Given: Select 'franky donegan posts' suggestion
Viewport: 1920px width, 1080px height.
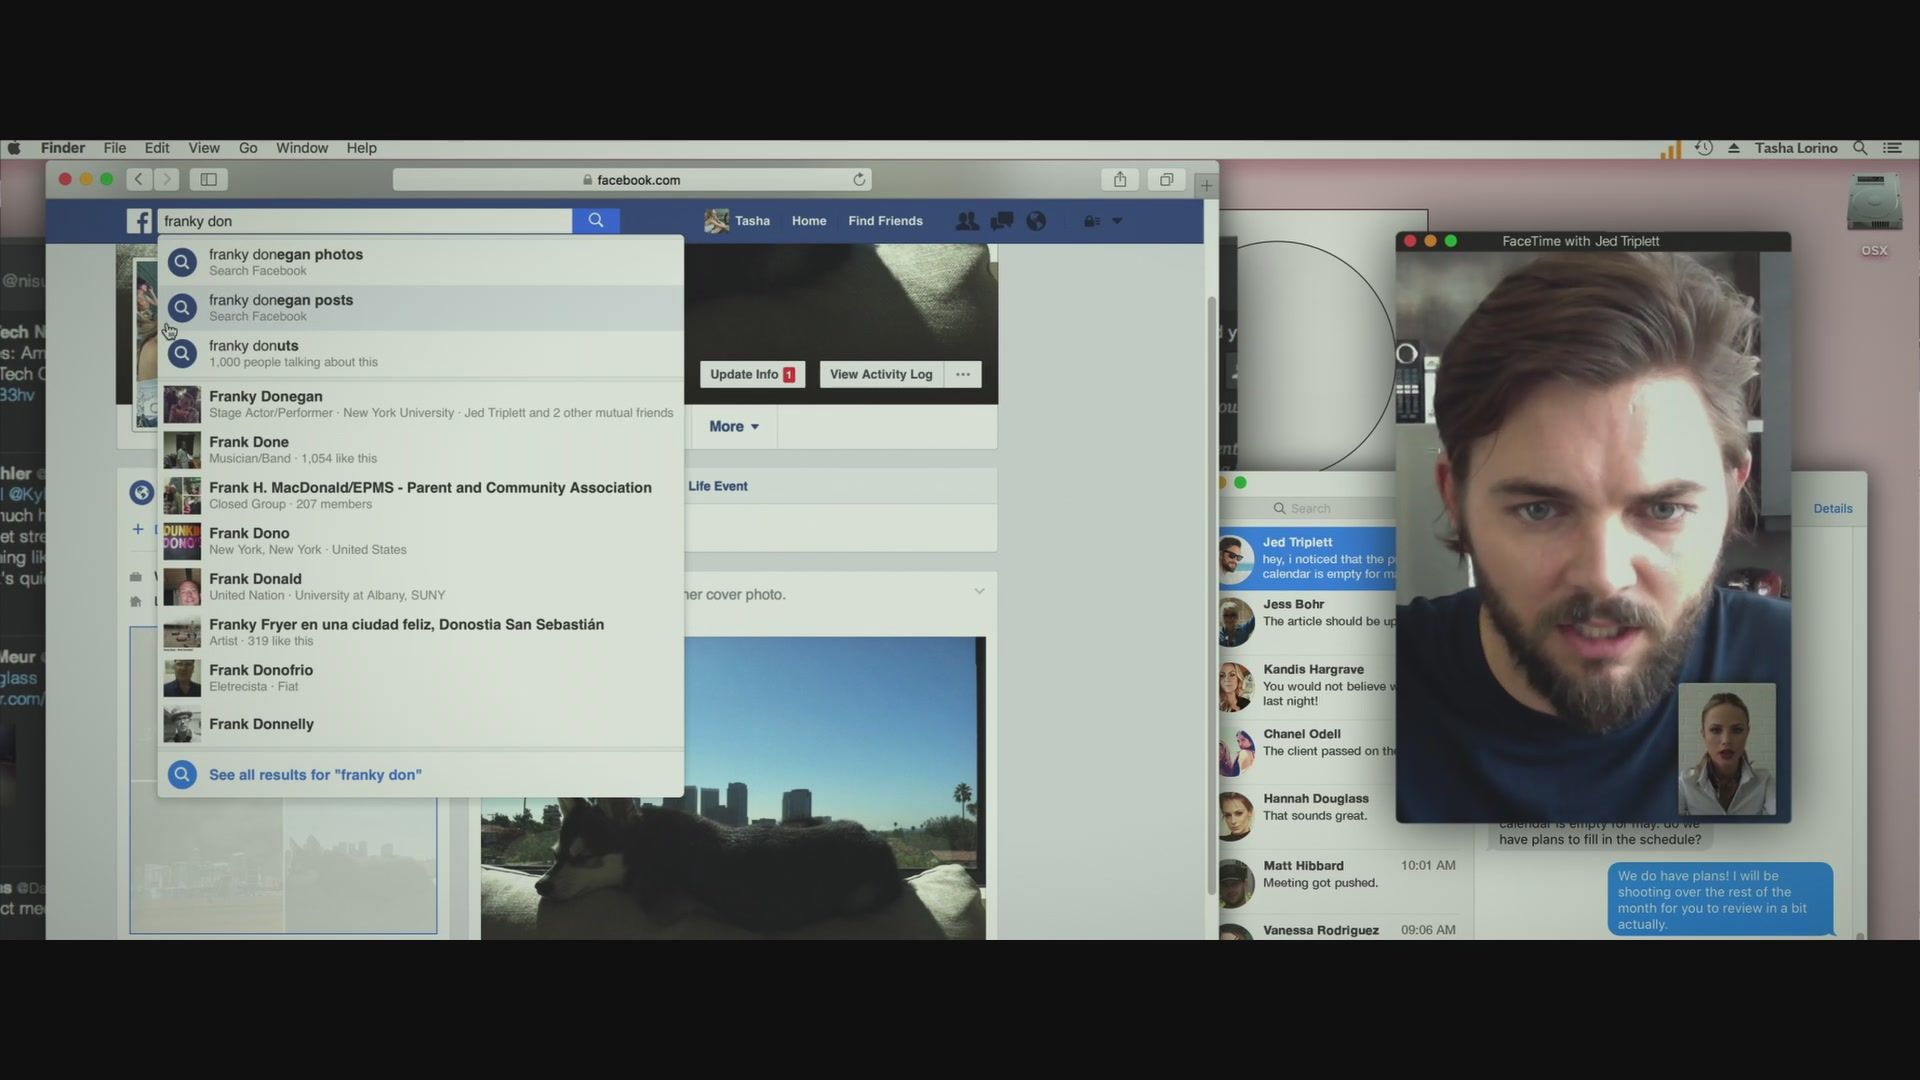Looking at the screenshot, I should tap(421, 308).
